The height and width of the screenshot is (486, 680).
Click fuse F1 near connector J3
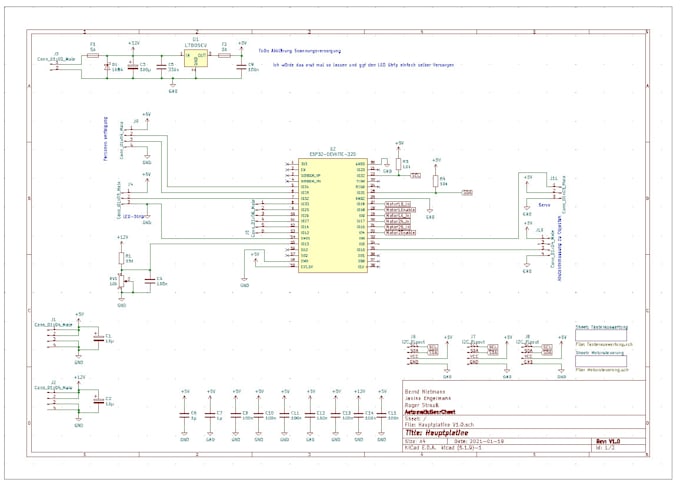[93, 55]
